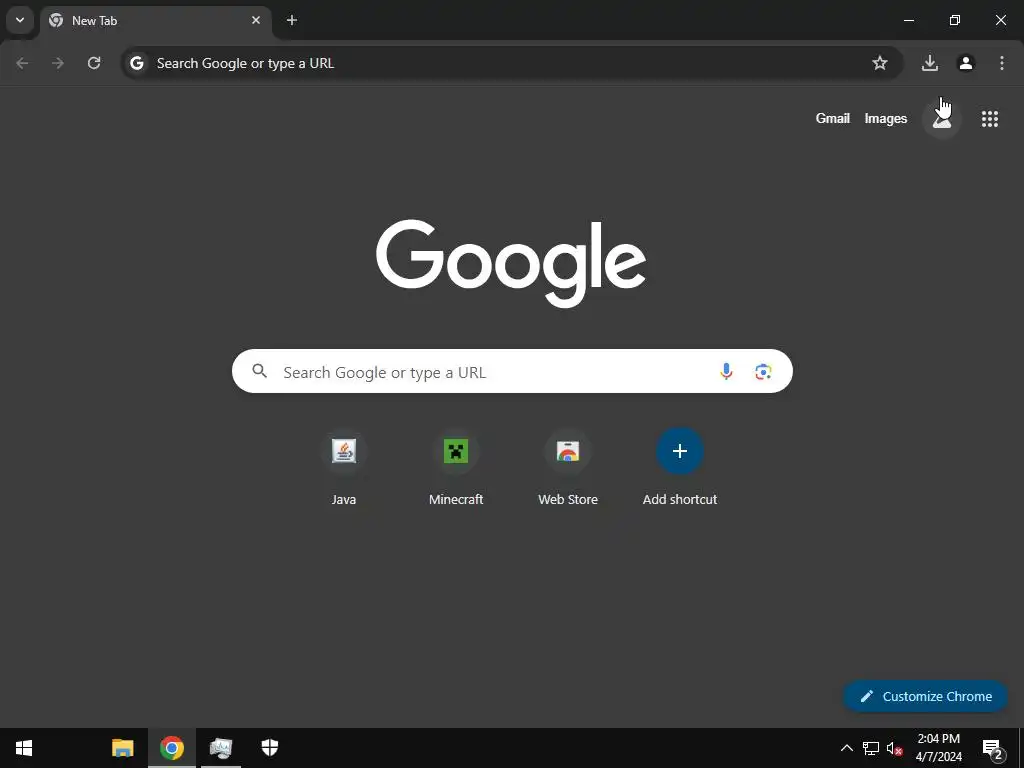Start voice search with the microphone
The width and height of the screenshot is (1024, 768).
tap(726, 372)
